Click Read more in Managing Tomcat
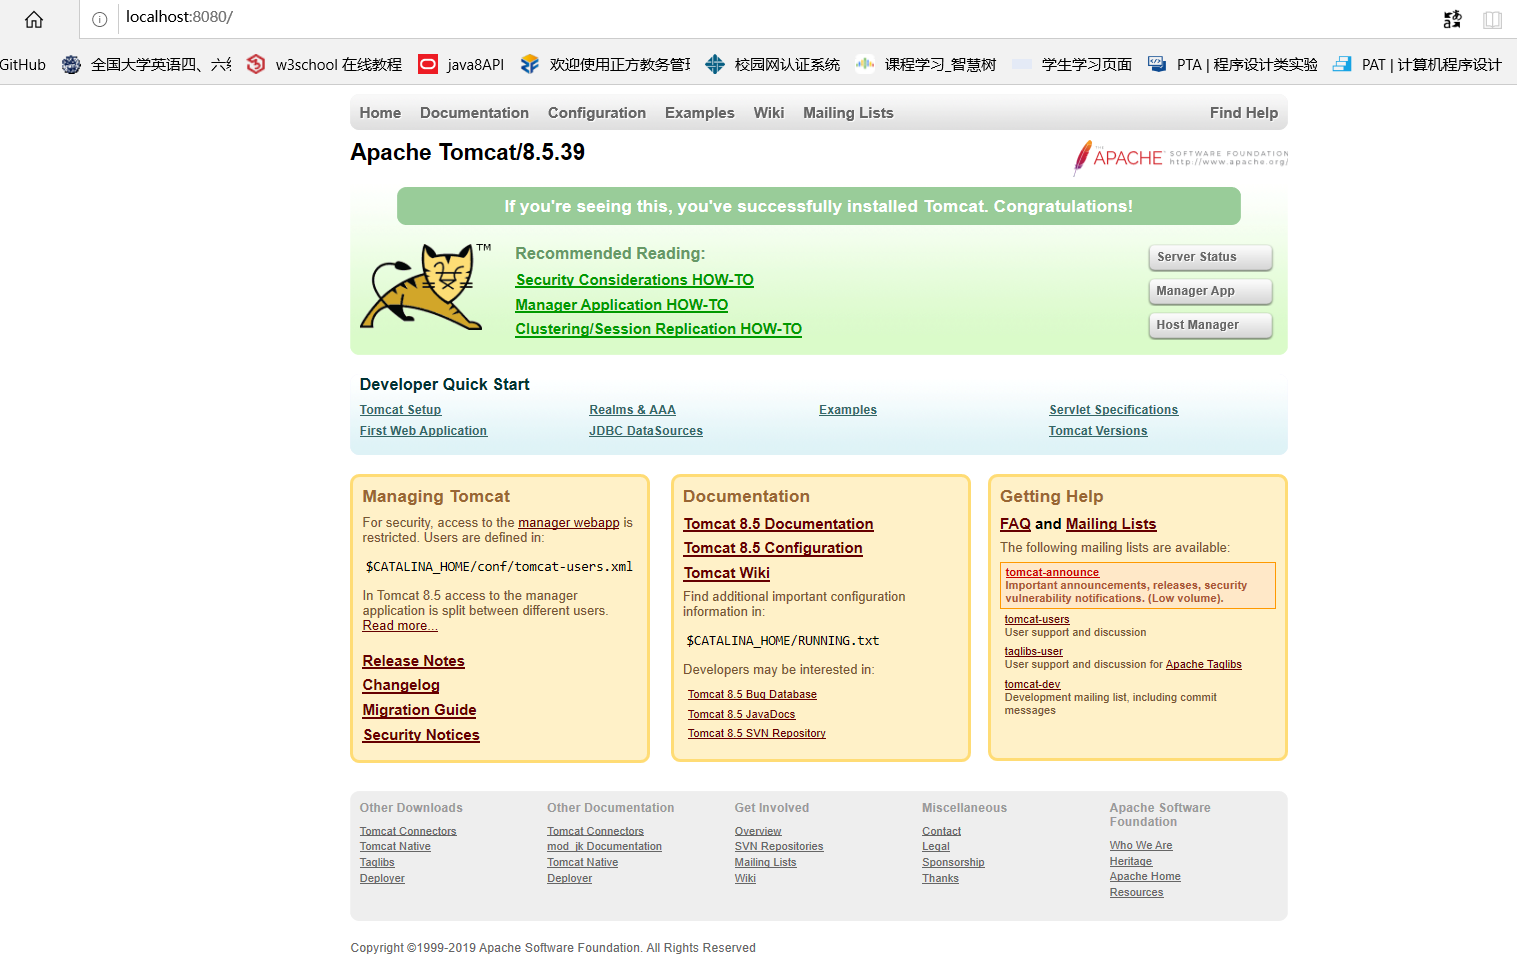Screen dimensions: 1517x962 [x=400, y=626]
